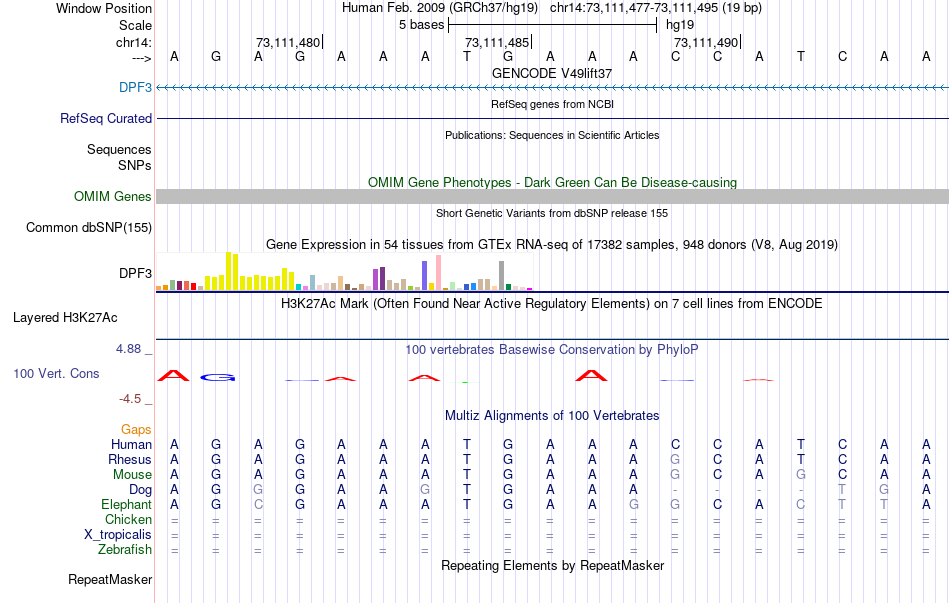Screen dimensions: 950x603
Task: Click the Short Genetic Variants dbSNP title
Action: tap(551, 213)
